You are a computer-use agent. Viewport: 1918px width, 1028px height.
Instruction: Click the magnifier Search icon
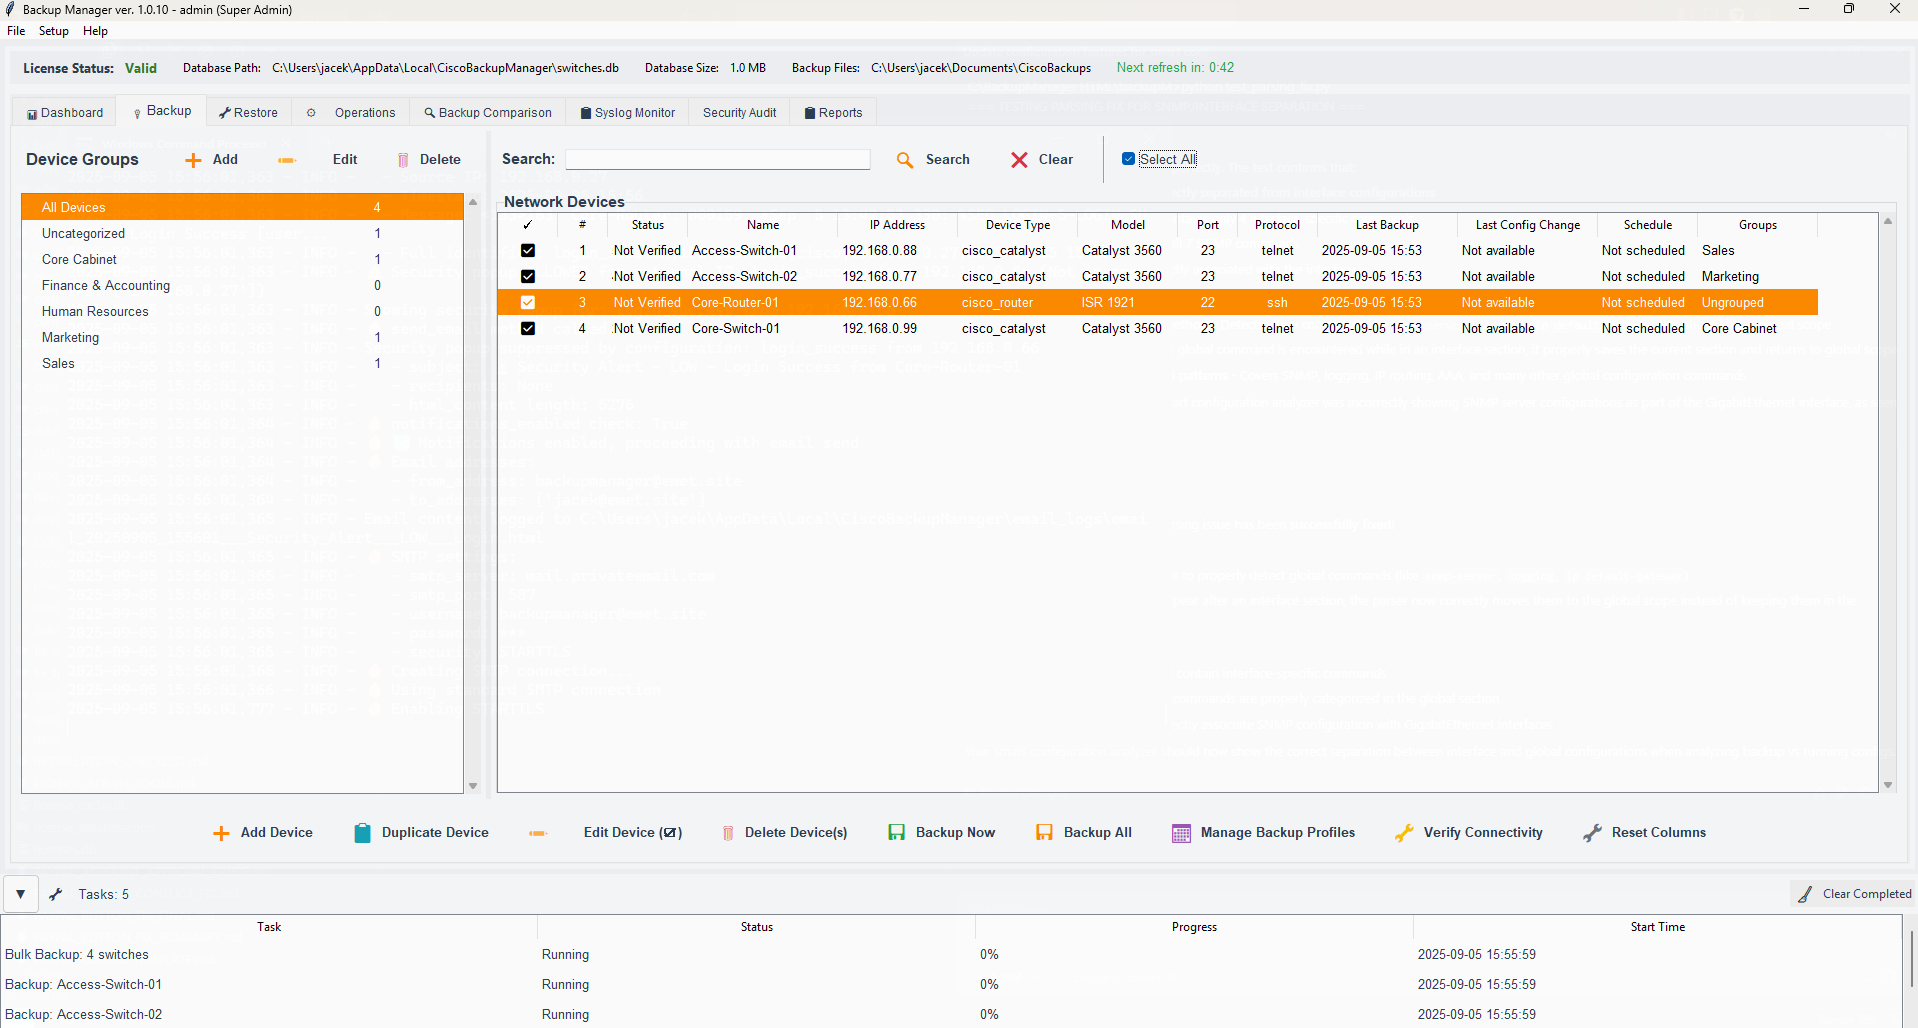click(x=905, y=160)
